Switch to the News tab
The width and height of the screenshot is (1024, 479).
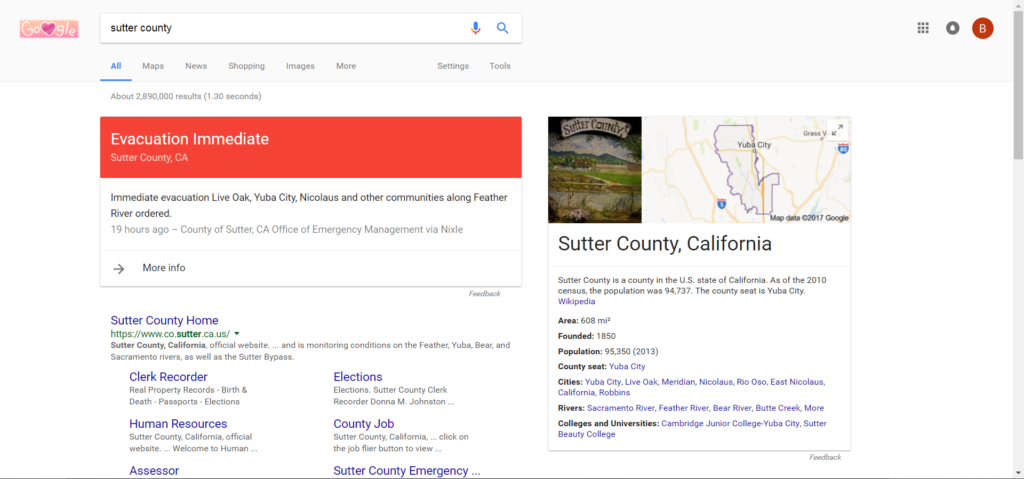[196, 66]
